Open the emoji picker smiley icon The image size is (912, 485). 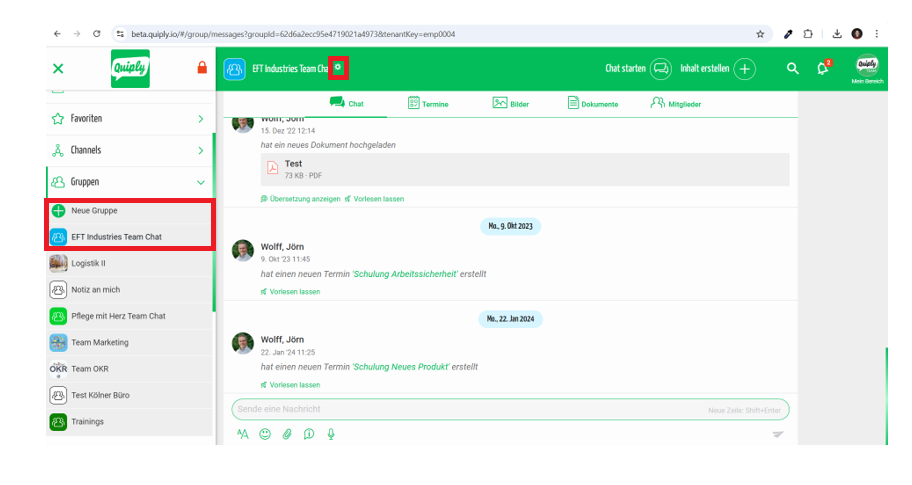coord(265,434)
